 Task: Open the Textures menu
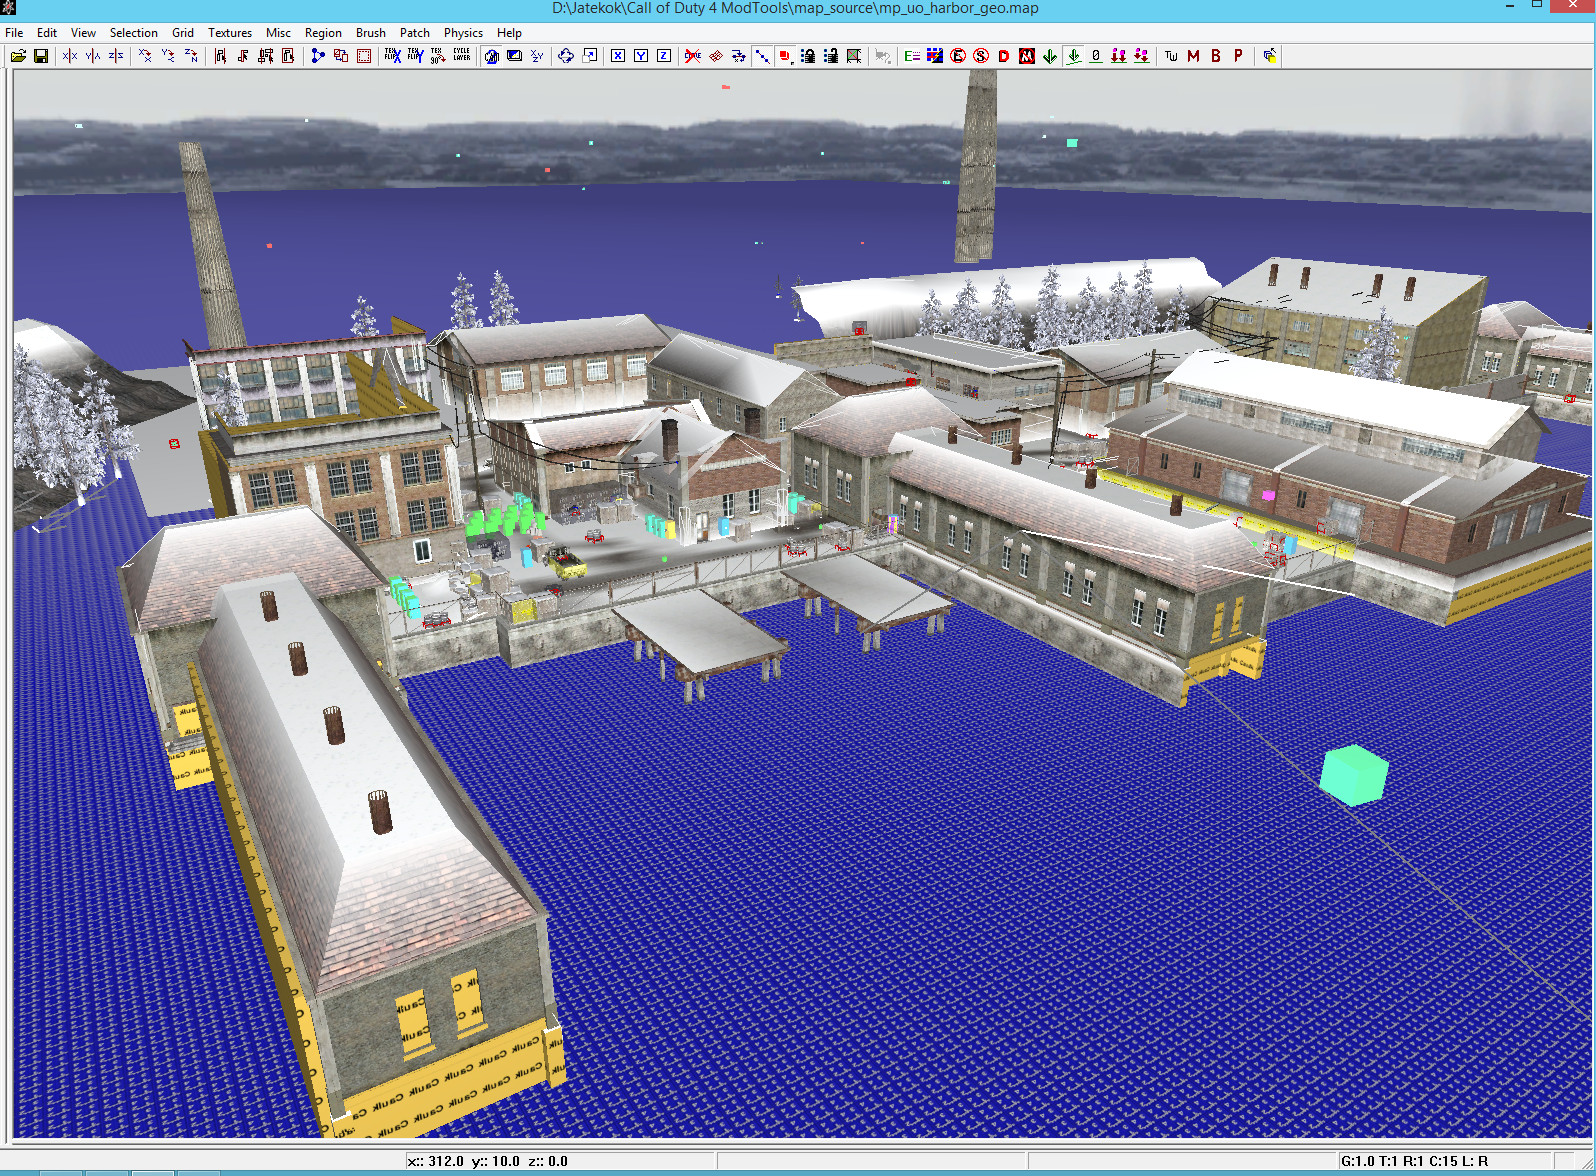[230, 33]
